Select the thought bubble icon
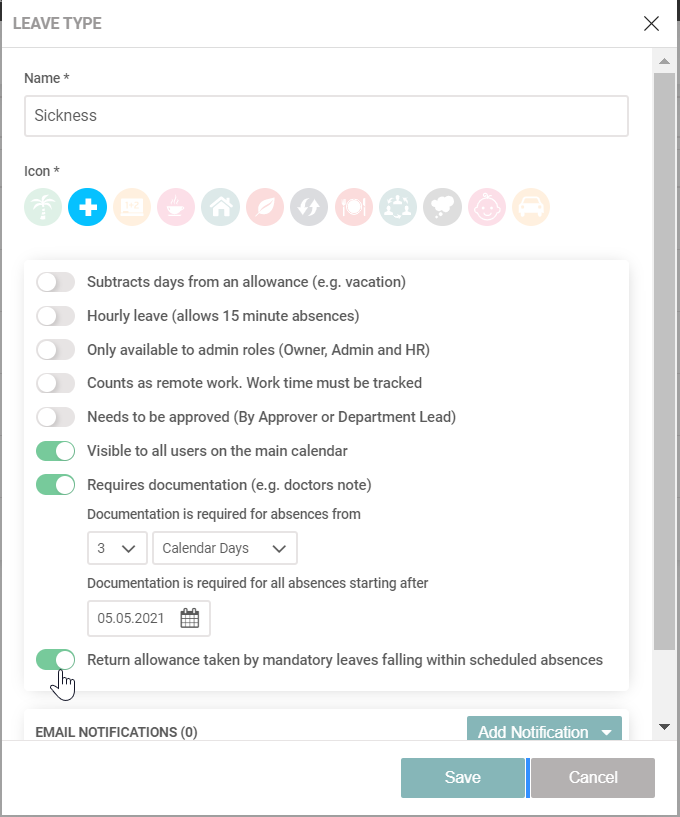Image resolution: width=680 pixels, height=817 pixels. (x=442, y=208)
